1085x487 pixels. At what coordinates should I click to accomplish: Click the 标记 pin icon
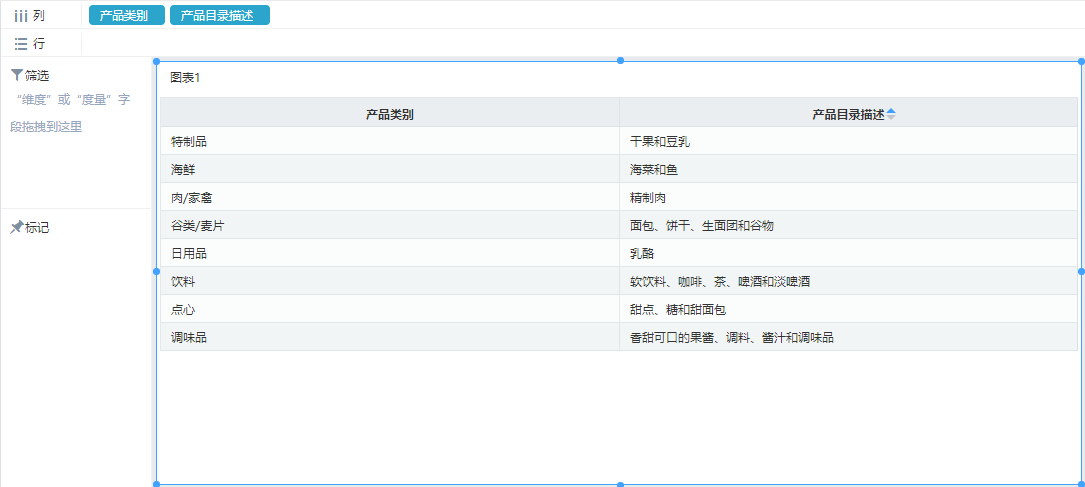(x=17, y=228)
